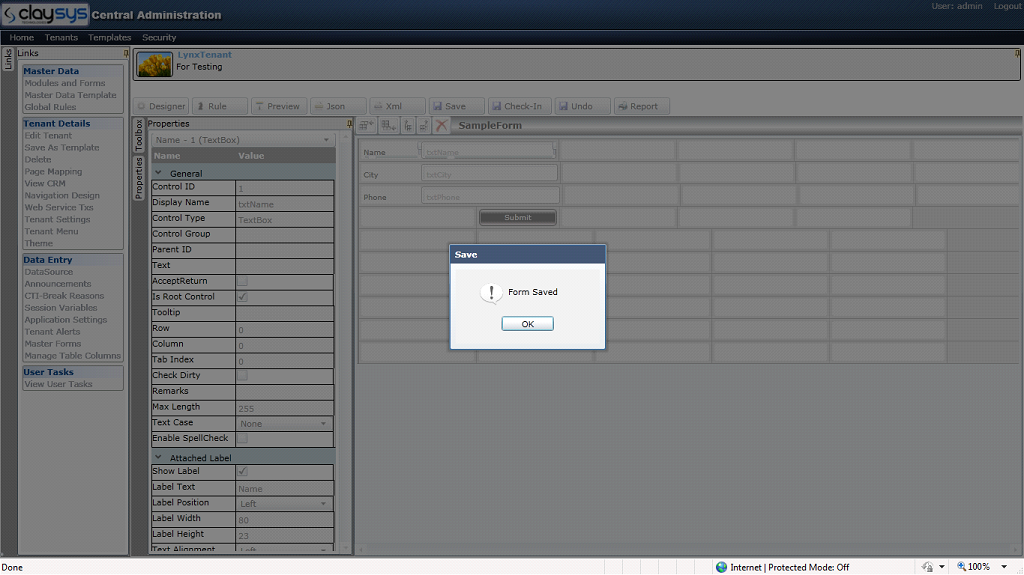Click the txtPhone text box on the form
The height and width of the screenshot is (575, 1024).
point(490,196)
